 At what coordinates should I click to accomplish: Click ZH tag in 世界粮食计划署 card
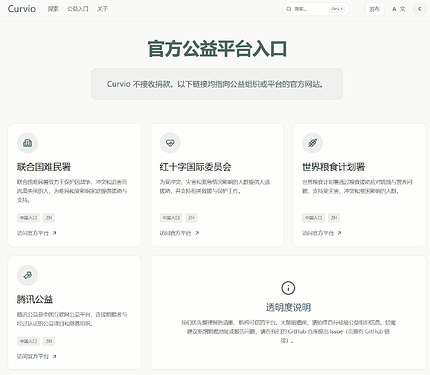pos(334,218)
